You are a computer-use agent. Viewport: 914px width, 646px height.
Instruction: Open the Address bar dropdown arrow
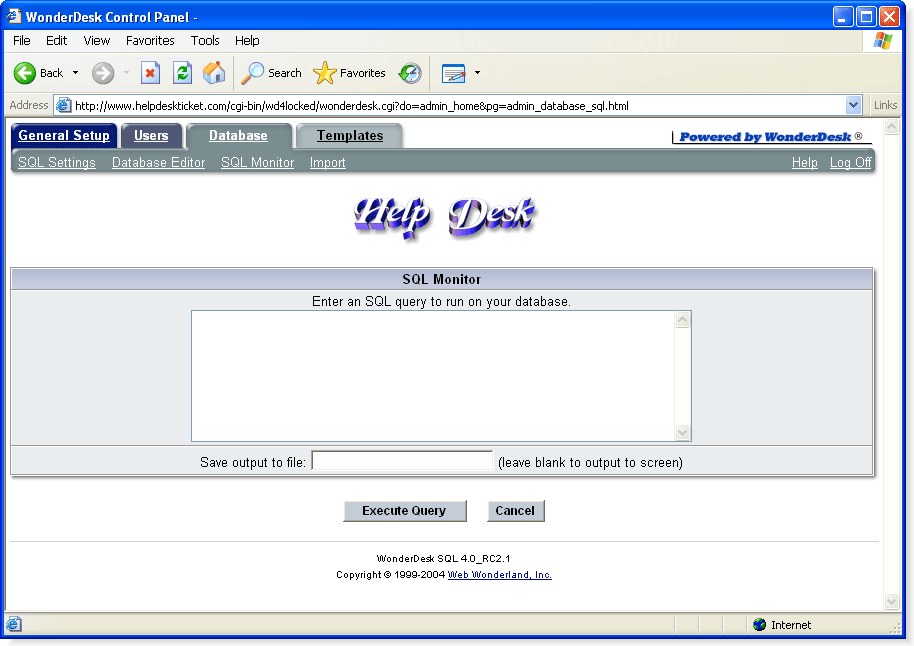pyautogui.click(x=853, y=106)
